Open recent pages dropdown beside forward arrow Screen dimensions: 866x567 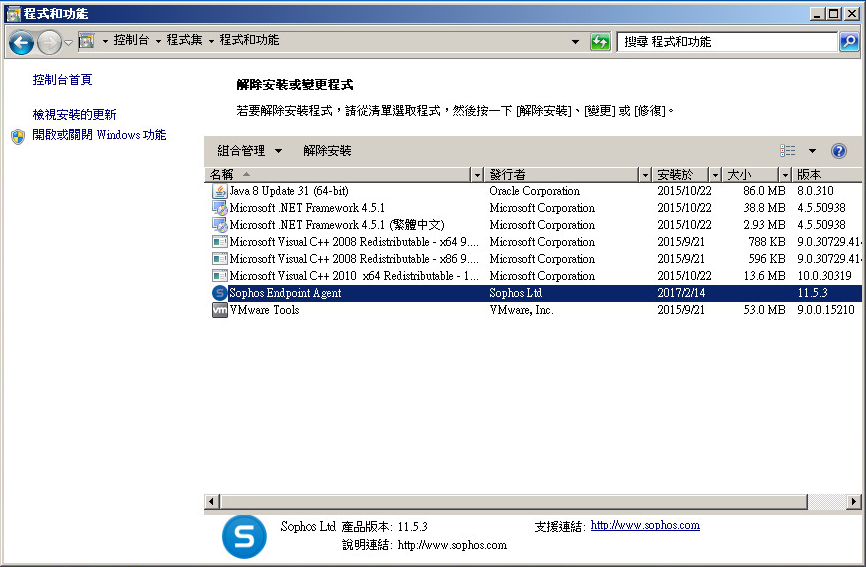coord(68,43)
